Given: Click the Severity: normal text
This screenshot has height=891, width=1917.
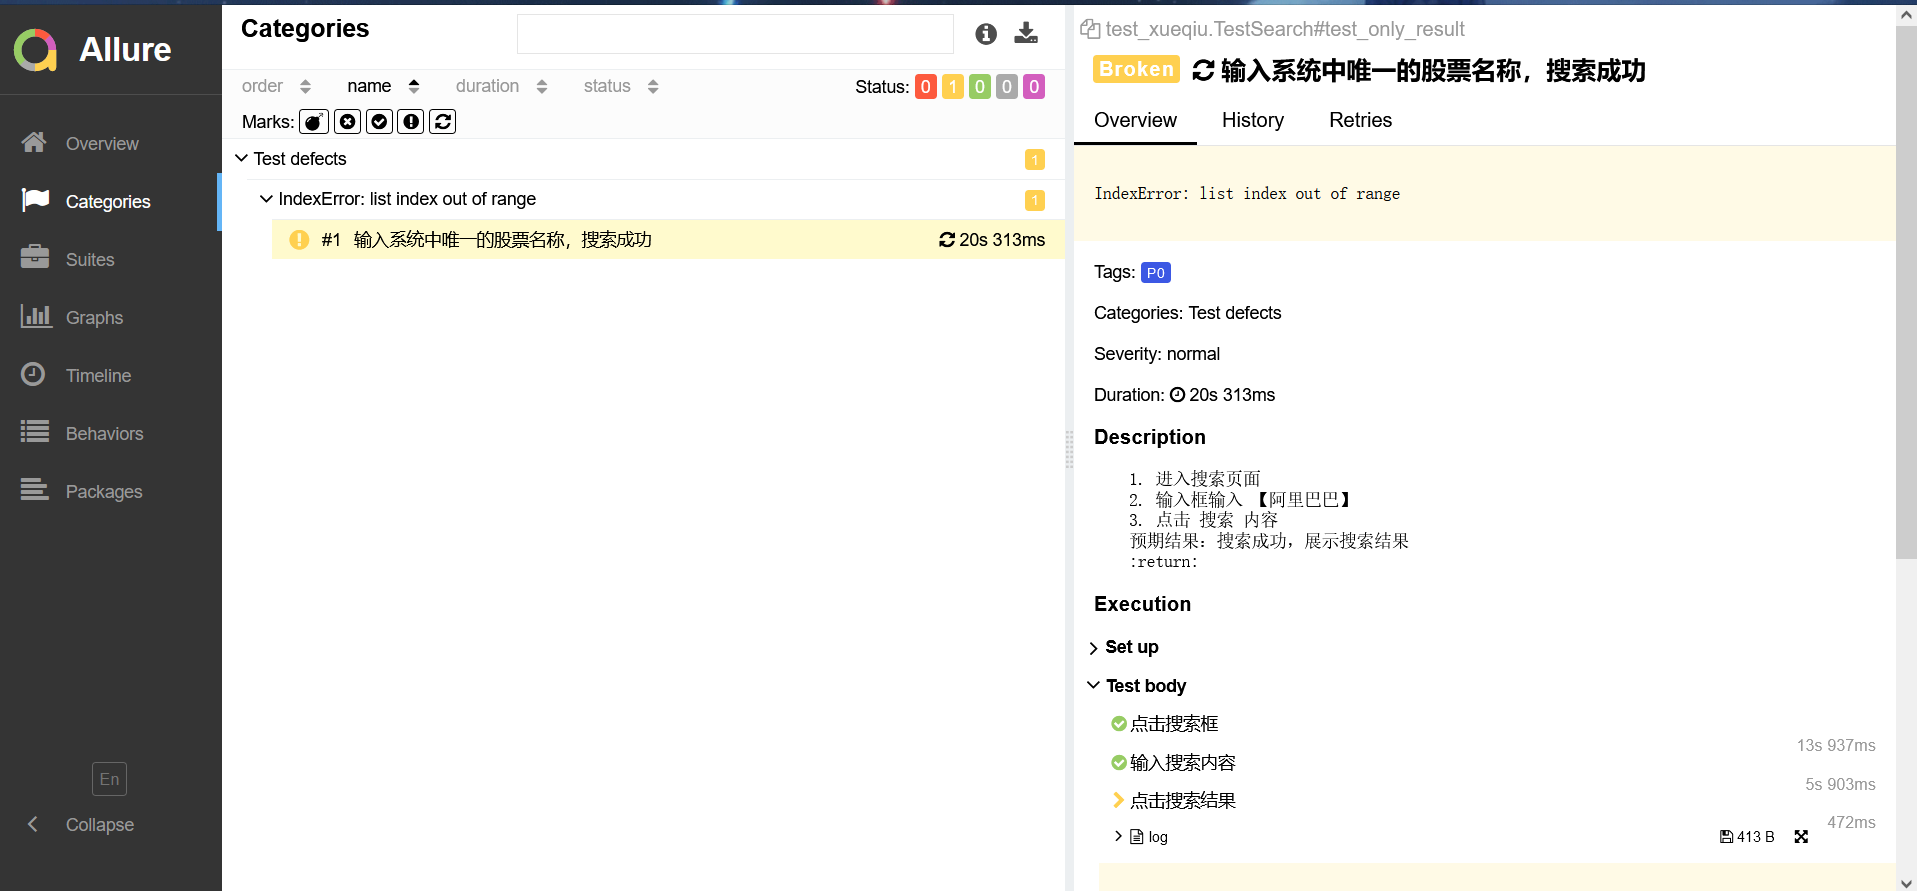Looking at the screenshot, I should tap(1157, 354).
